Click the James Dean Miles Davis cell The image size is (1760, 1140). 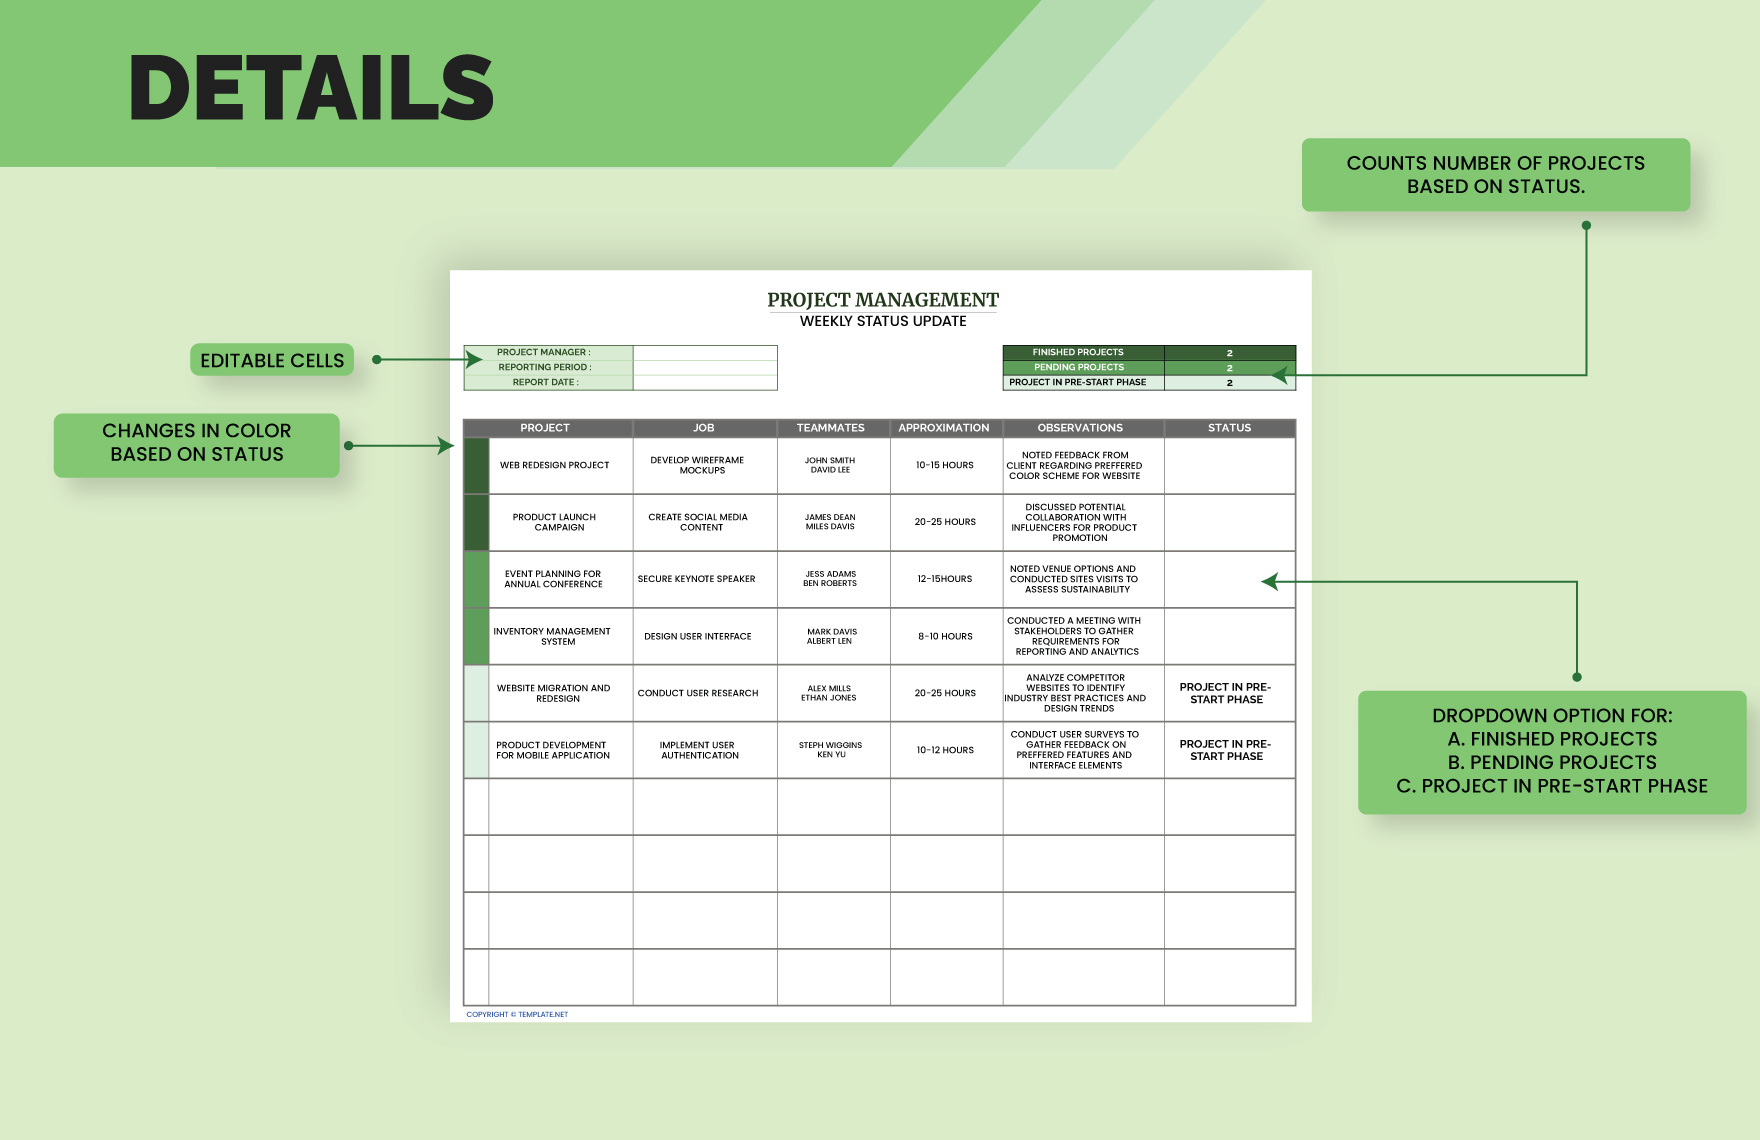[x=834, y=523]
